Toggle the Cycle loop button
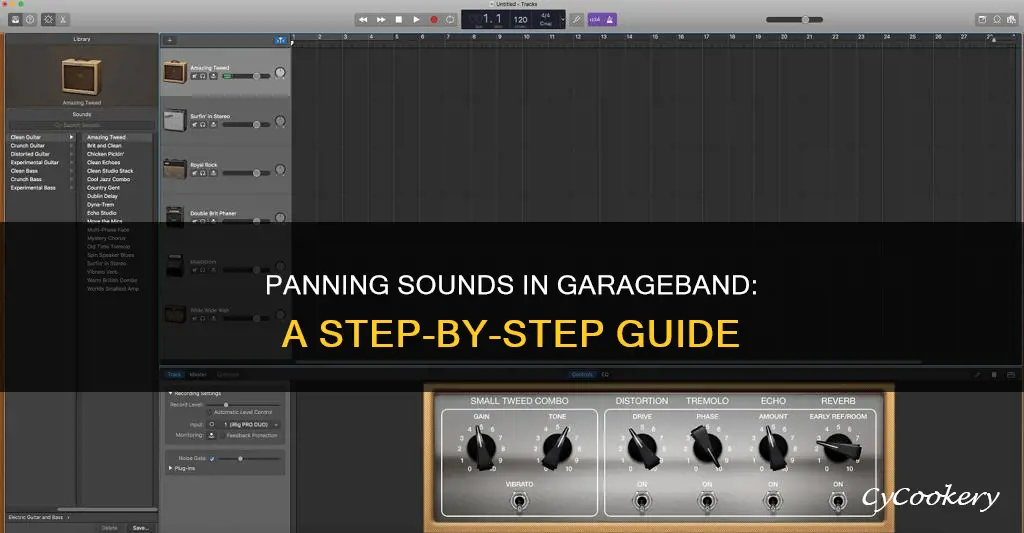The width and height of the screenshot is (1024, 533). click(x=450, y=20)
